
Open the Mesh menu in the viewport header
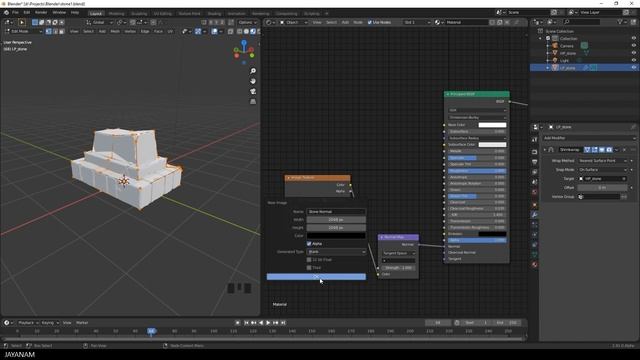115,31
